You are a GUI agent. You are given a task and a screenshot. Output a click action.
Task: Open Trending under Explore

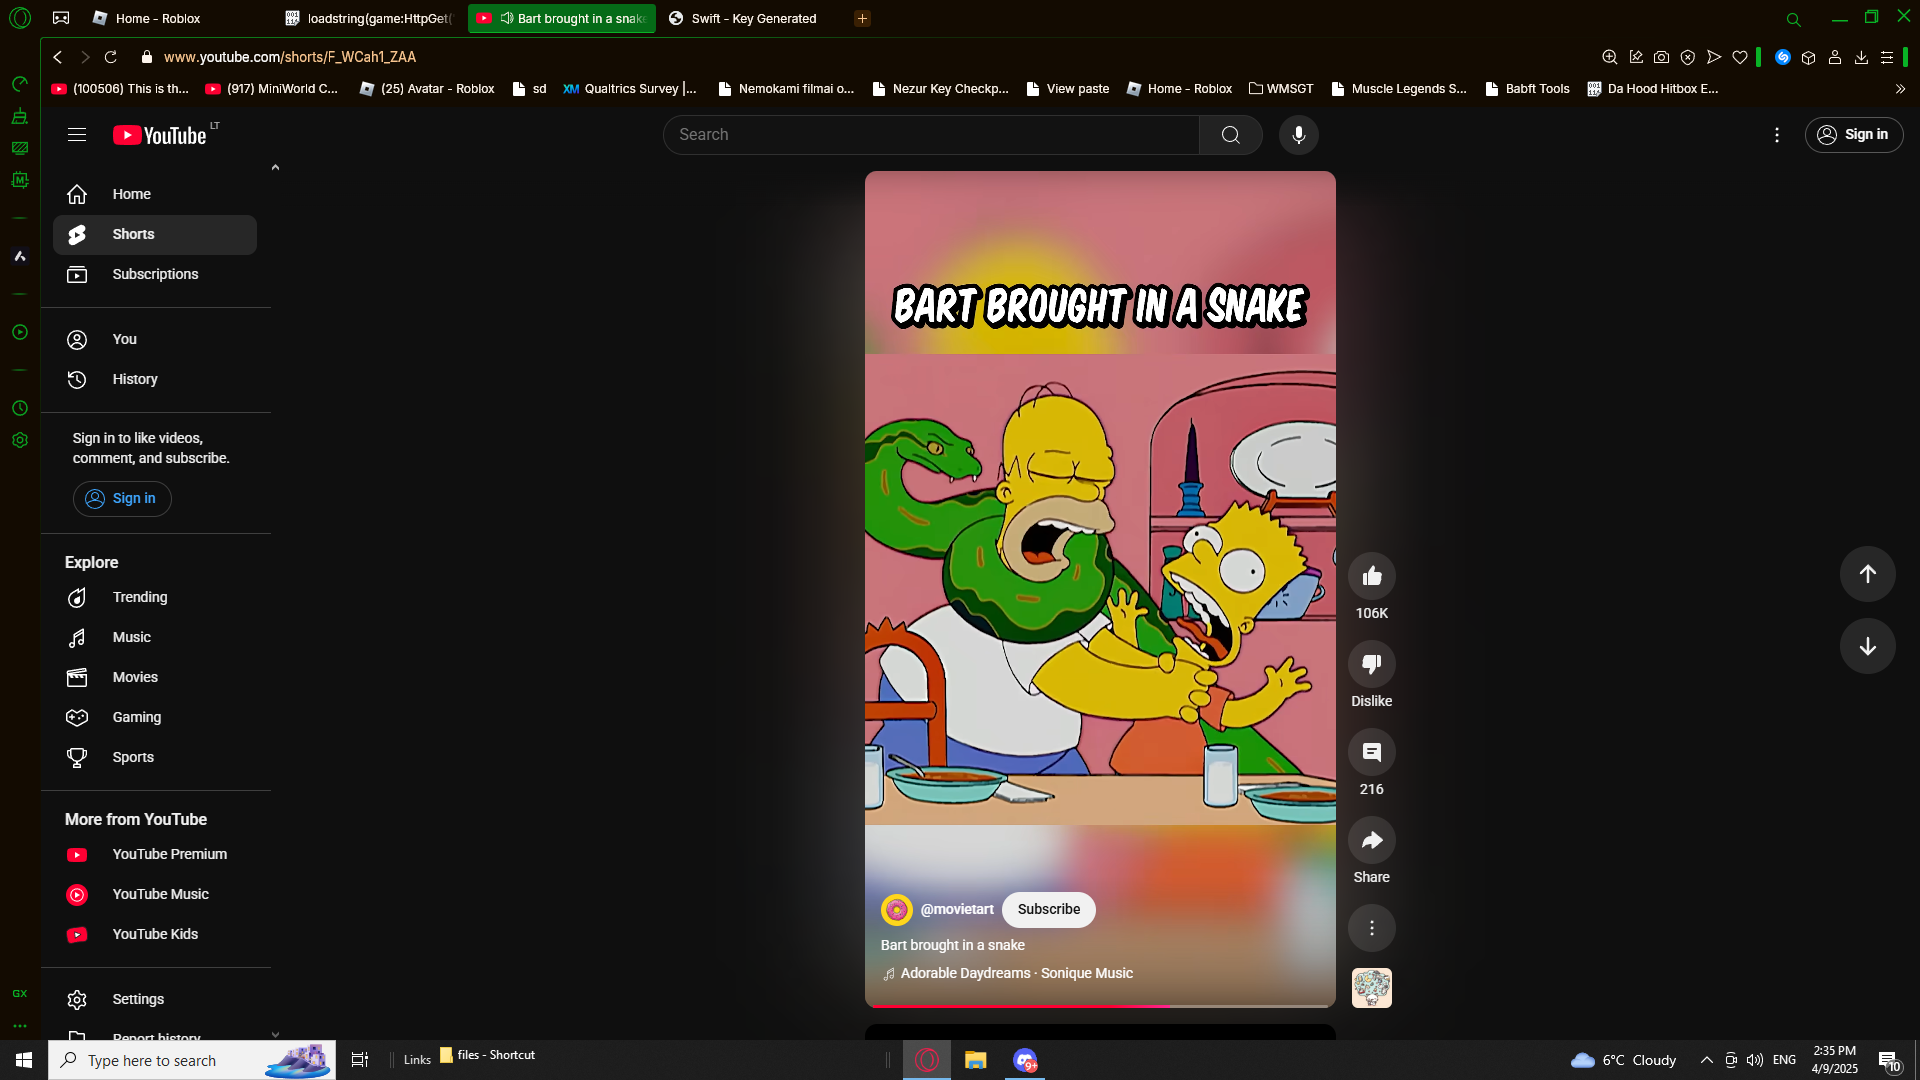click(x=155, y=597)
